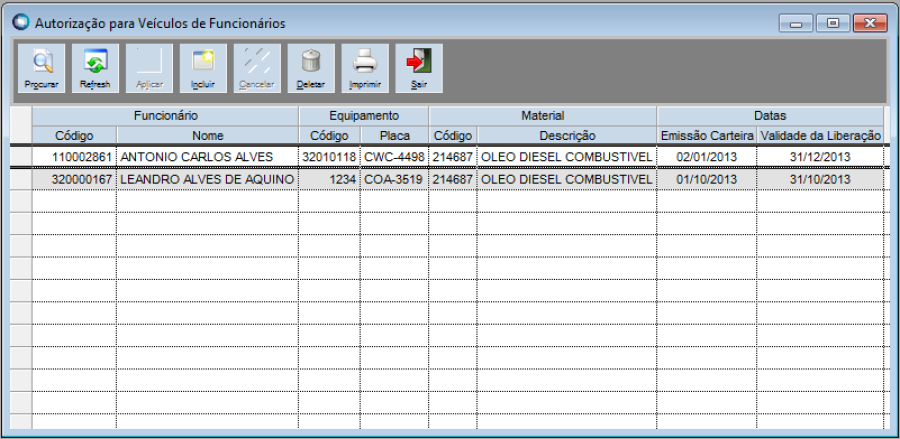The image size is (900, 439).
Task: Select the Material group header
Action: 543,116
